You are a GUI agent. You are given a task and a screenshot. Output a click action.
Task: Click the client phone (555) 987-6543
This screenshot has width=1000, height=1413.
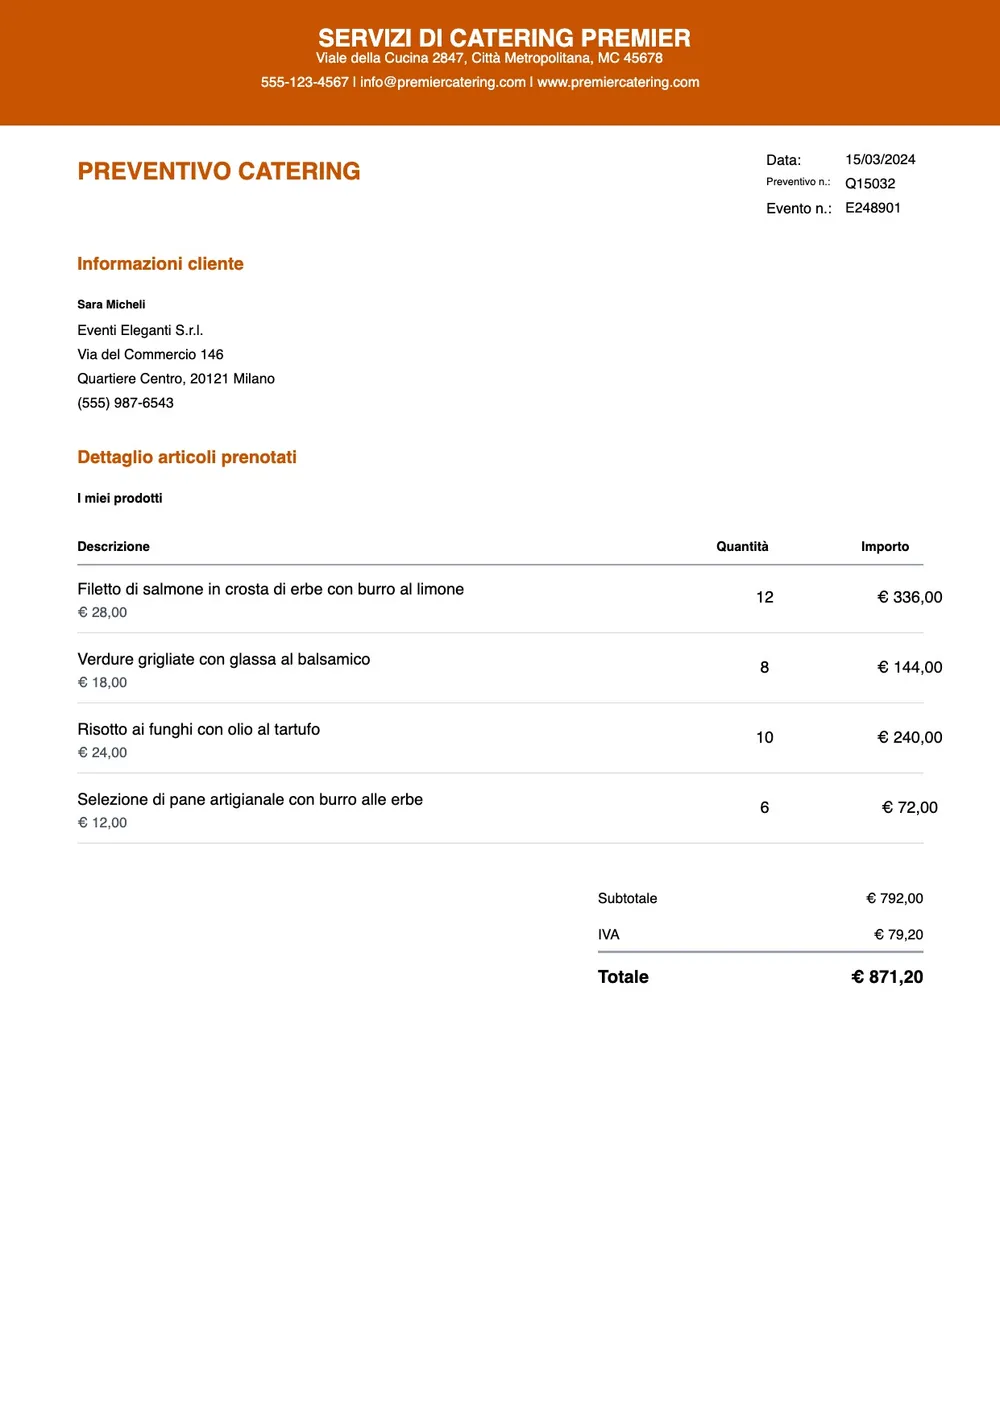point(125,403)
